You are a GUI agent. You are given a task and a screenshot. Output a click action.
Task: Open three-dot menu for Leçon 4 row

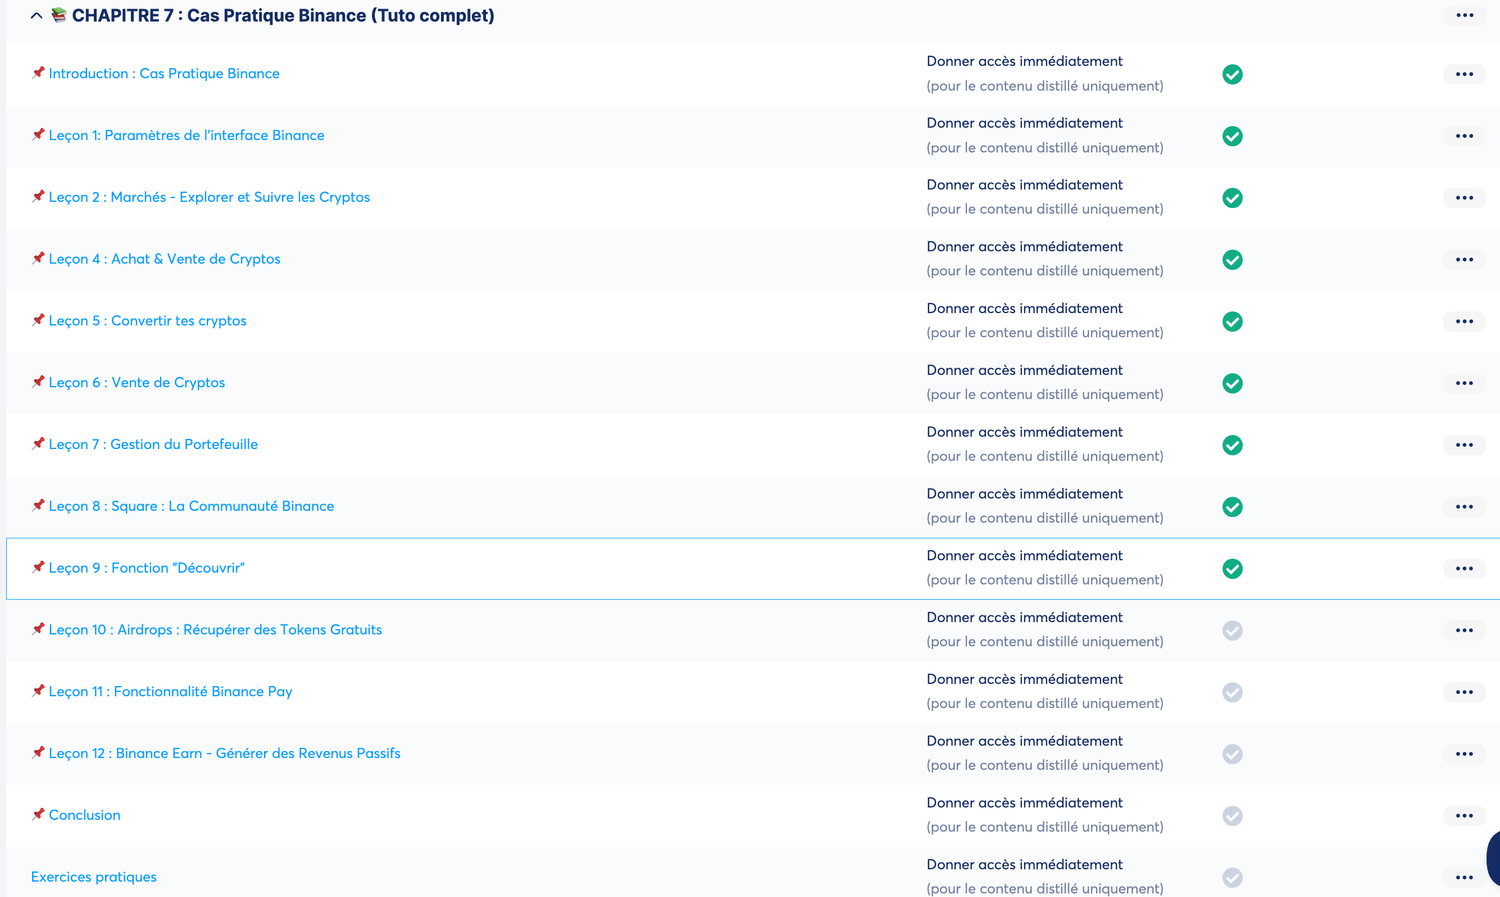click(1464, 260)
